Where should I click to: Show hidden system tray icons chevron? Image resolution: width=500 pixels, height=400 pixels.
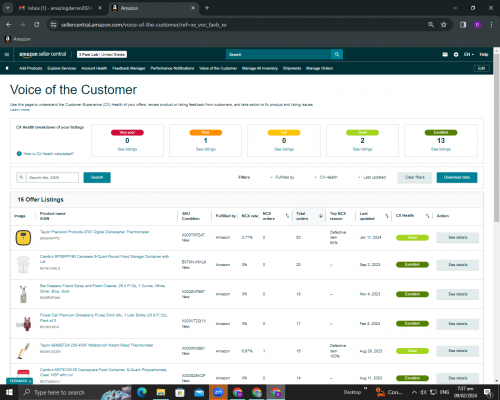click(414, 392)
